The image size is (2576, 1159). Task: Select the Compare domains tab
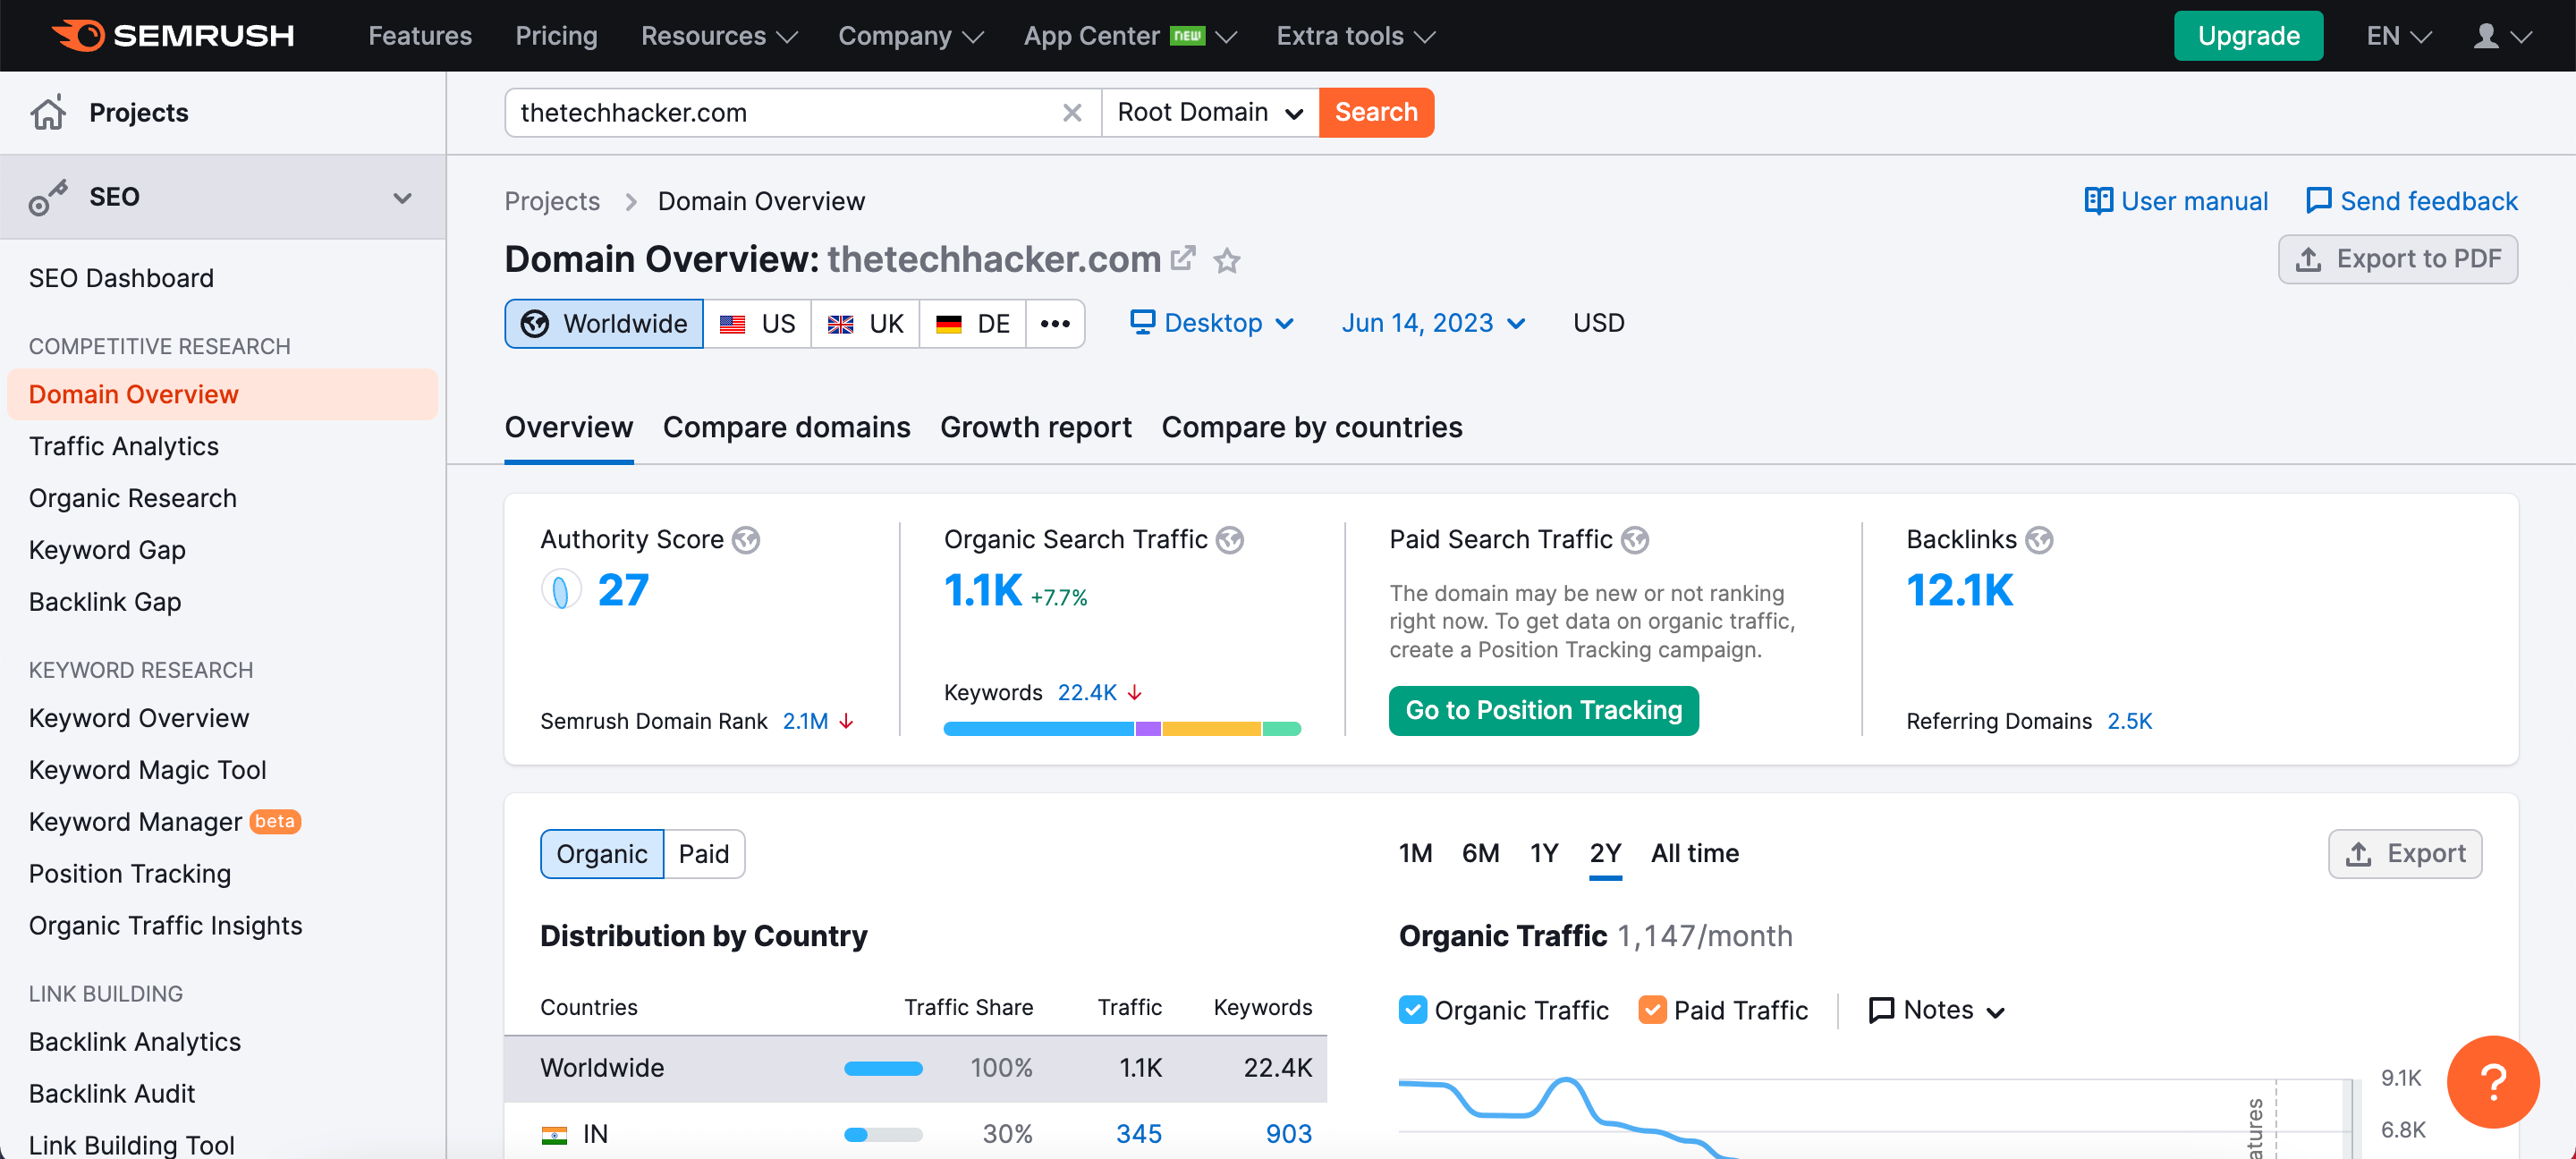(787, 427)
